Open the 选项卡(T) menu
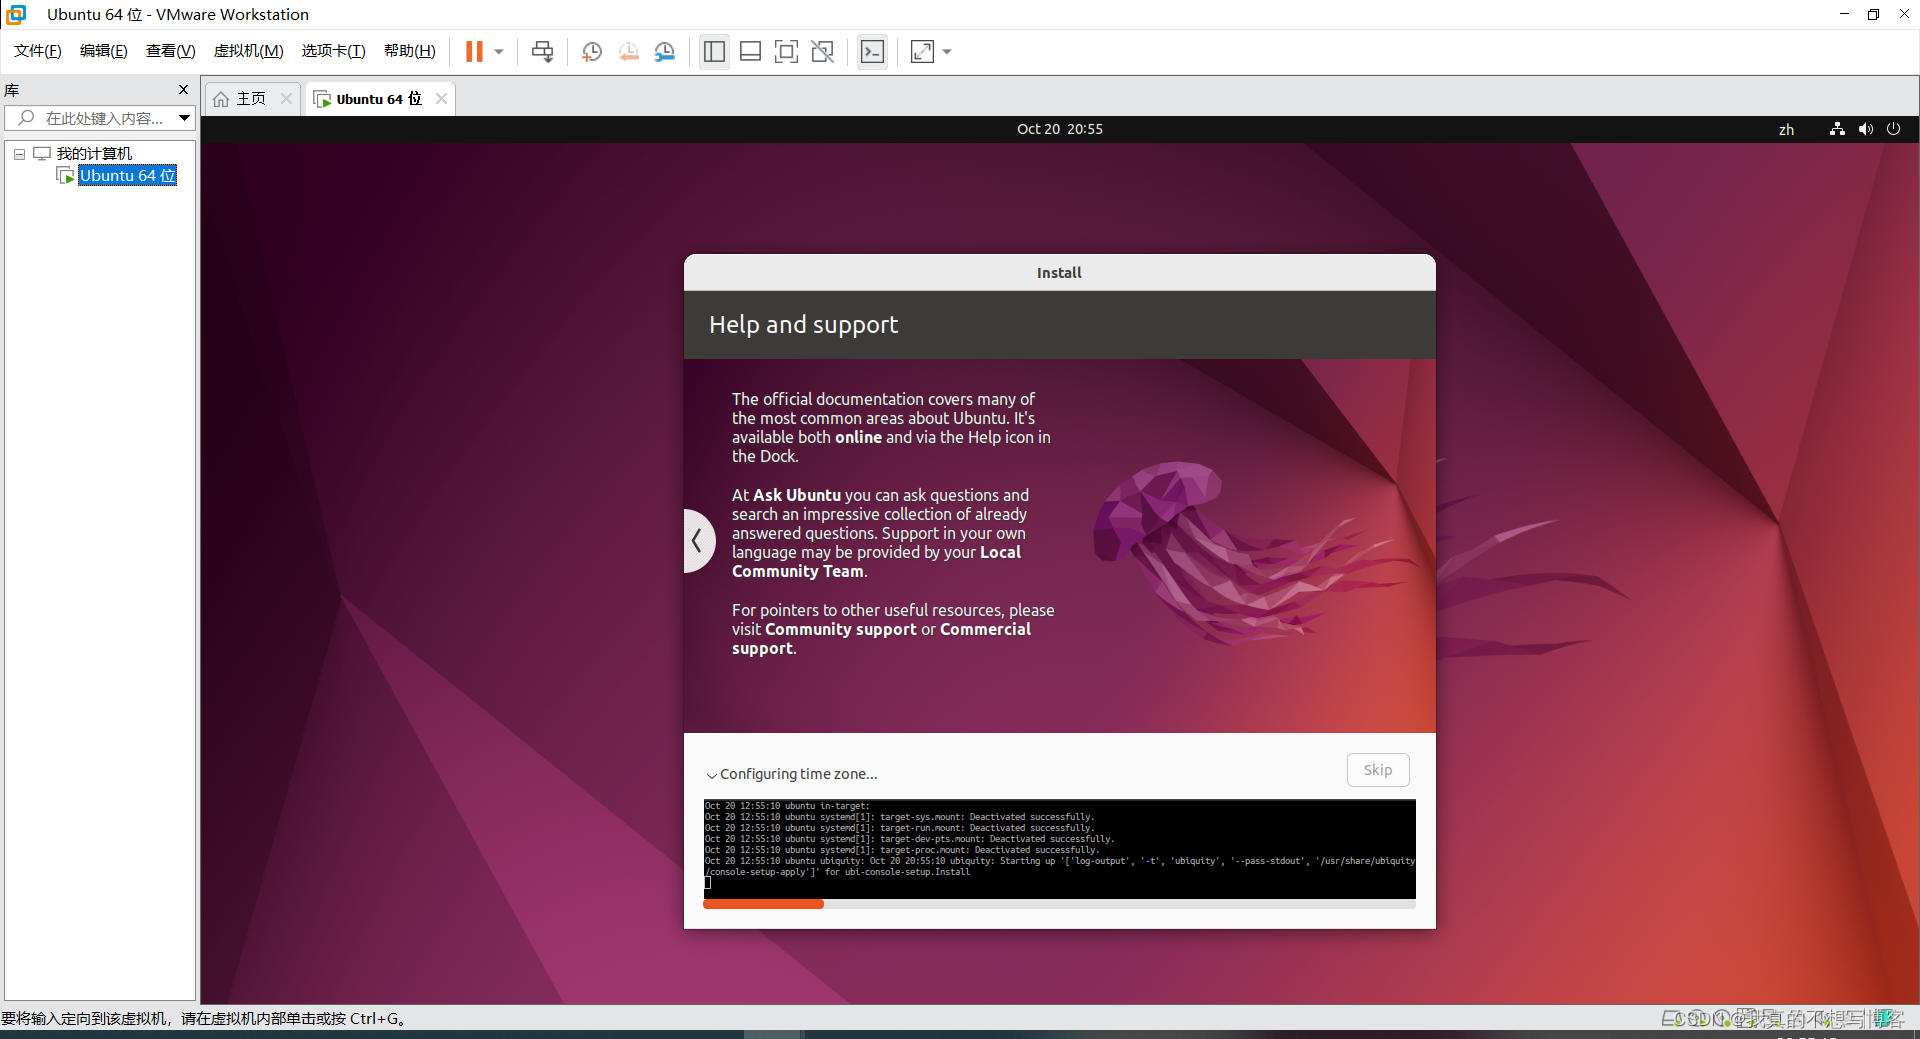This screenshot has width=1920, height=1039. 333,51
